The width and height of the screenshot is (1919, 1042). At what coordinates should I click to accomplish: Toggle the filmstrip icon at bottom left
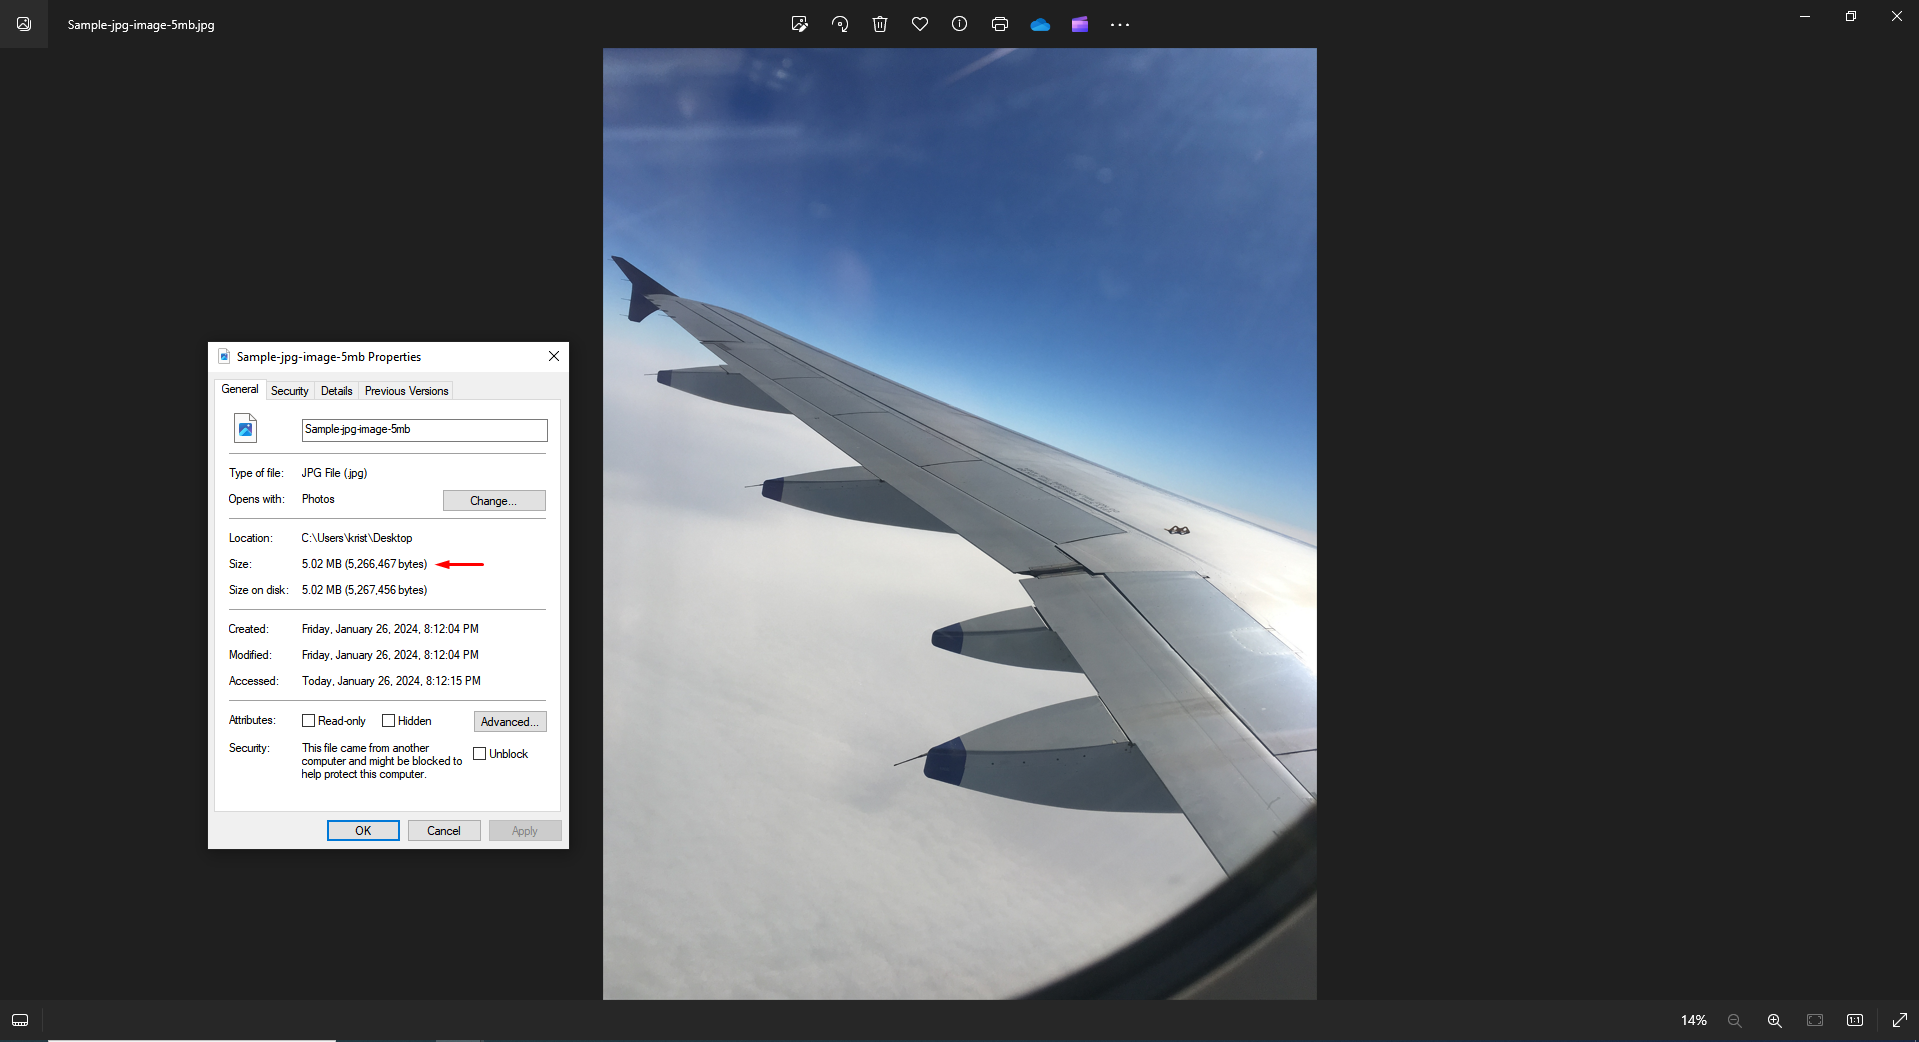pos(20,1020)
